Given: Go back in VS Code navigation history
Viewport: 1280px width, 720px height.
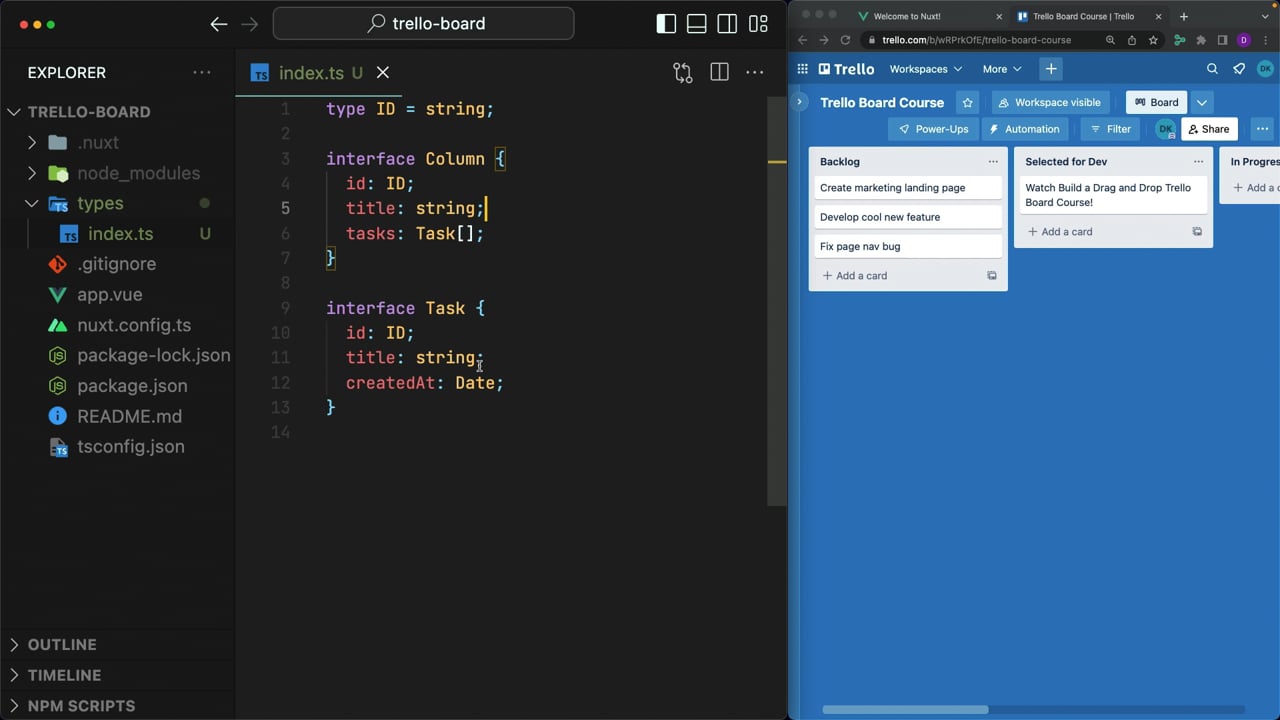Looking at the screenshot, I should (219, 24).
